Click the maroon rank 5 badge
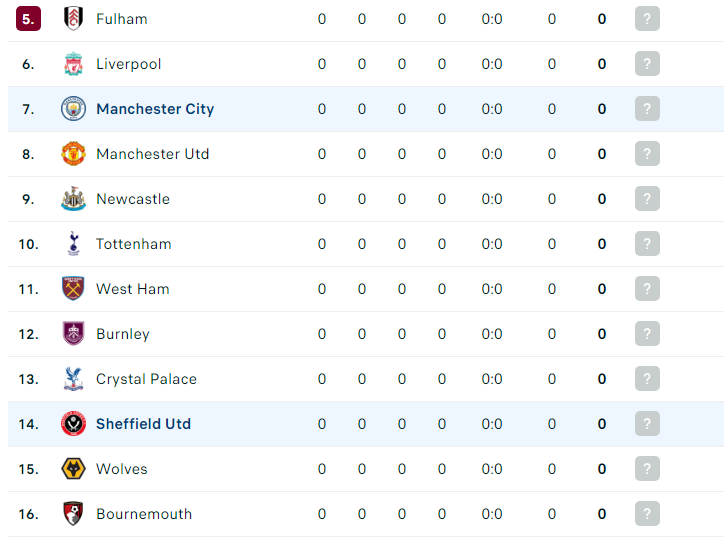Viewport: 724px width, 541px height. [28, 19]
